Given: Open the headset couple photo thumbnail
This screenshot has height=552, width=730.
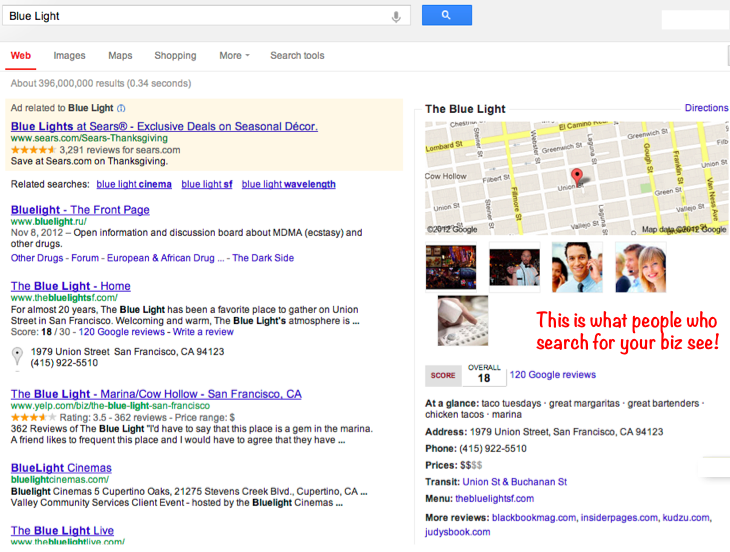Looking at the screenshot, I should (641, 267).
